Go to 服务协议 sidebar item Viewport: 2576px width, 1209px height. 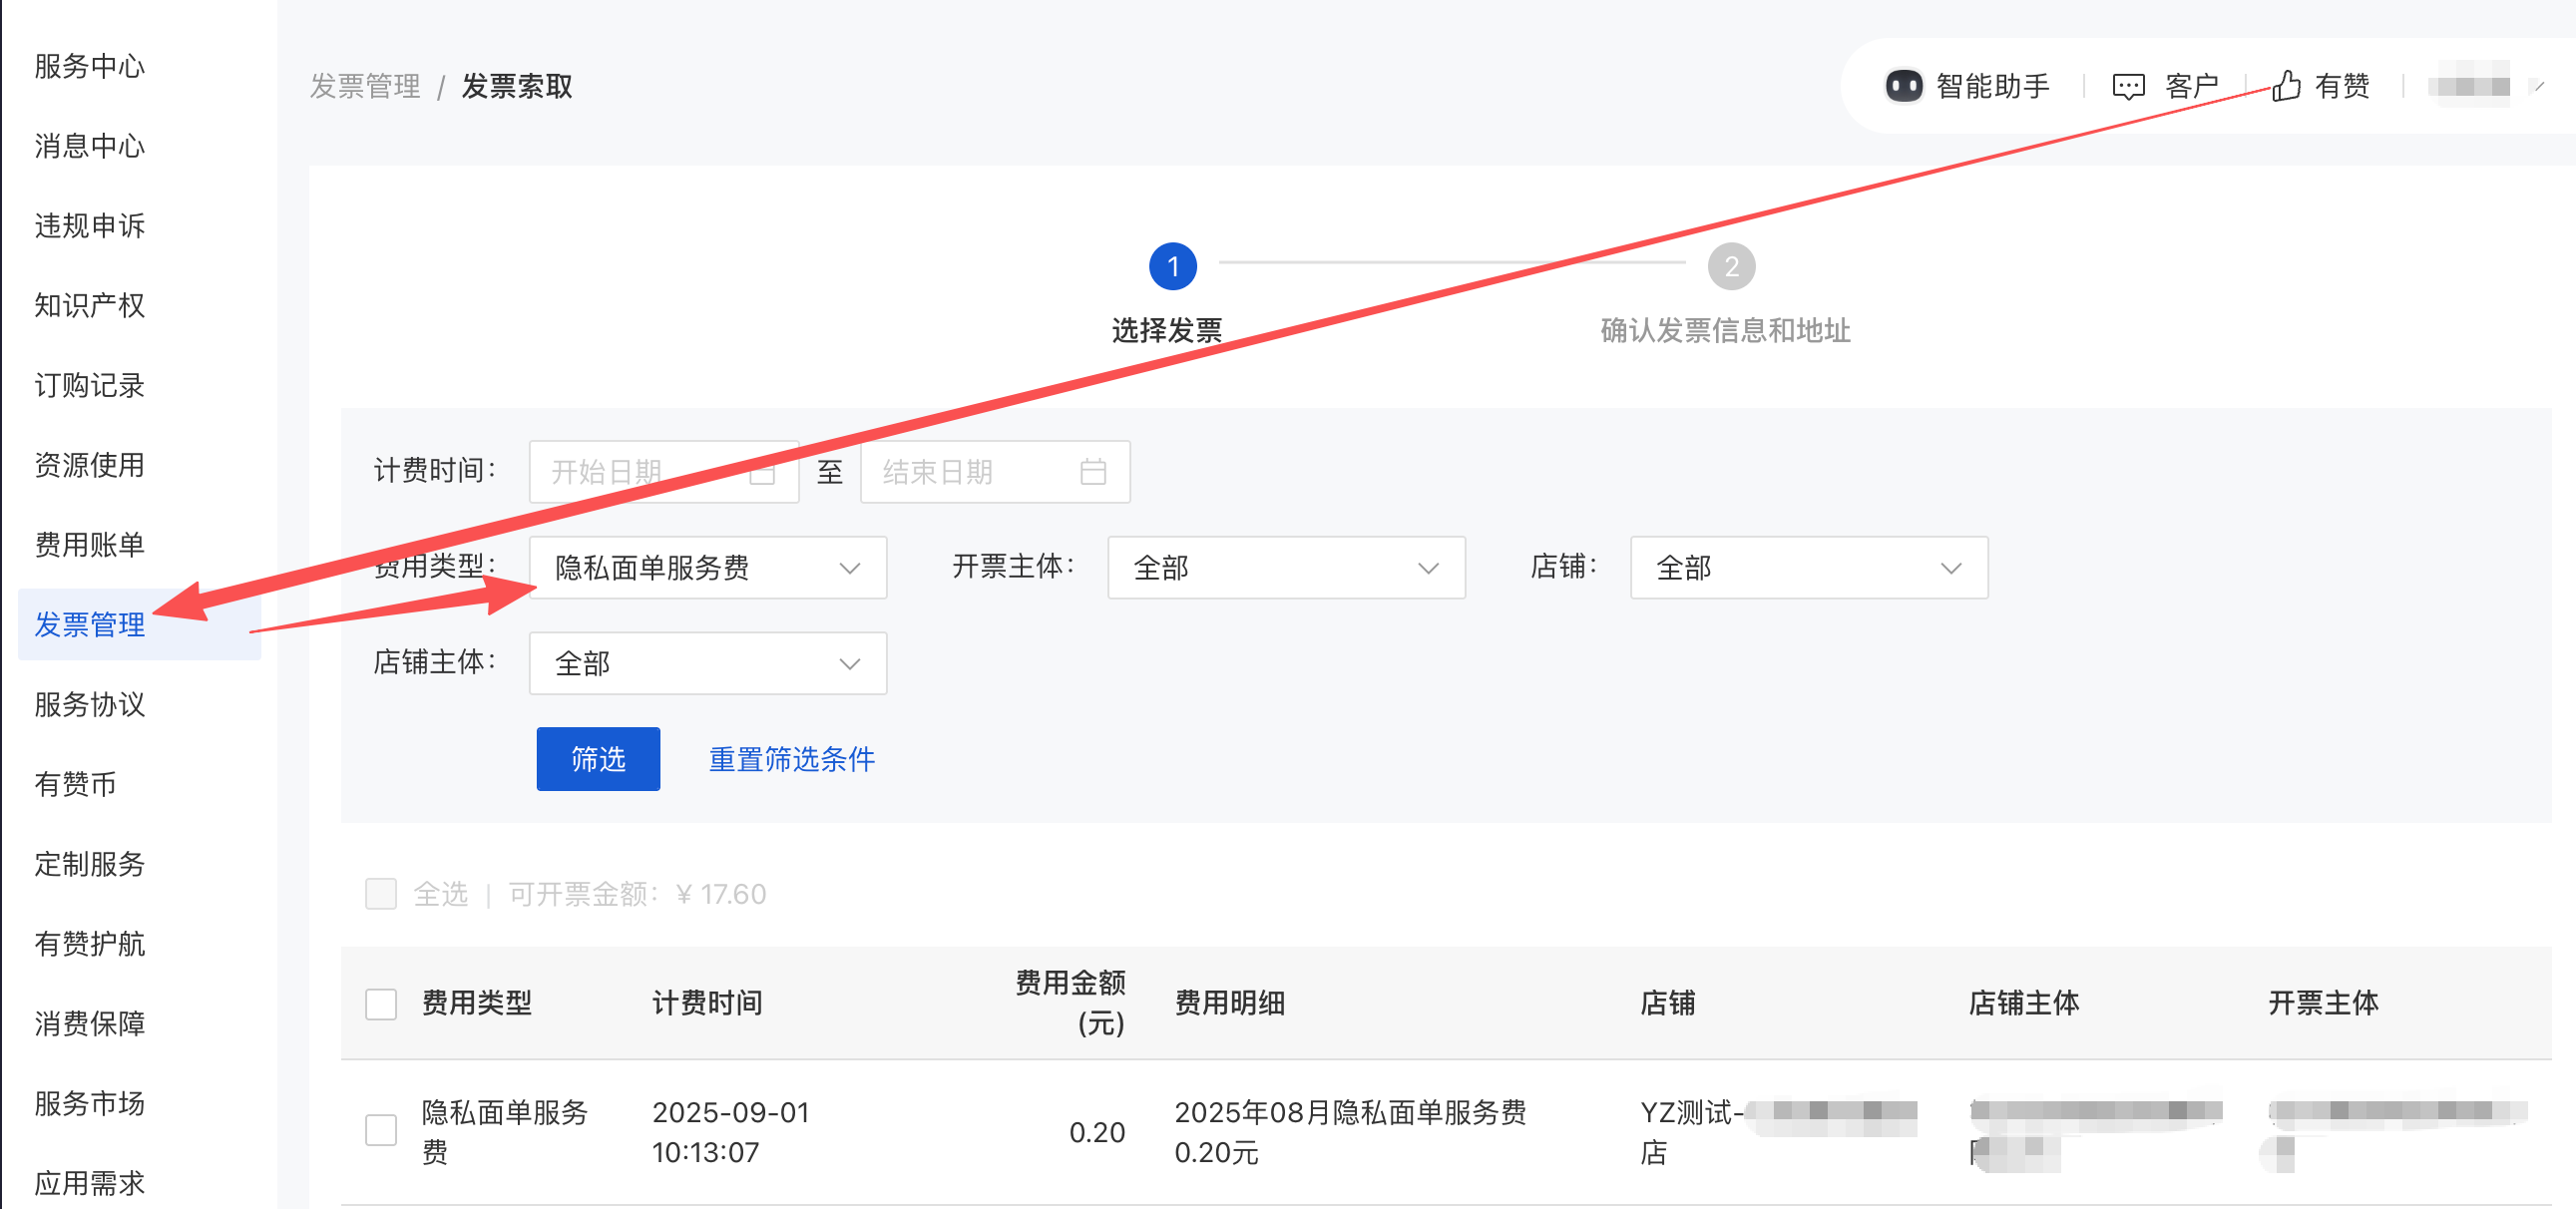[90, 704]
